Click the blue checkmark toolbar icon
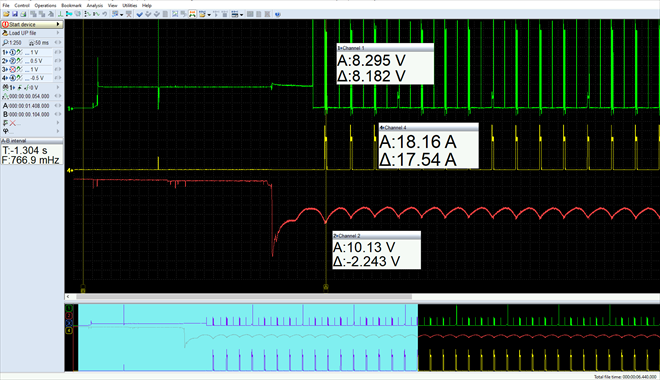The height and width of the screenshot is (380, 660). pos(140,14)
